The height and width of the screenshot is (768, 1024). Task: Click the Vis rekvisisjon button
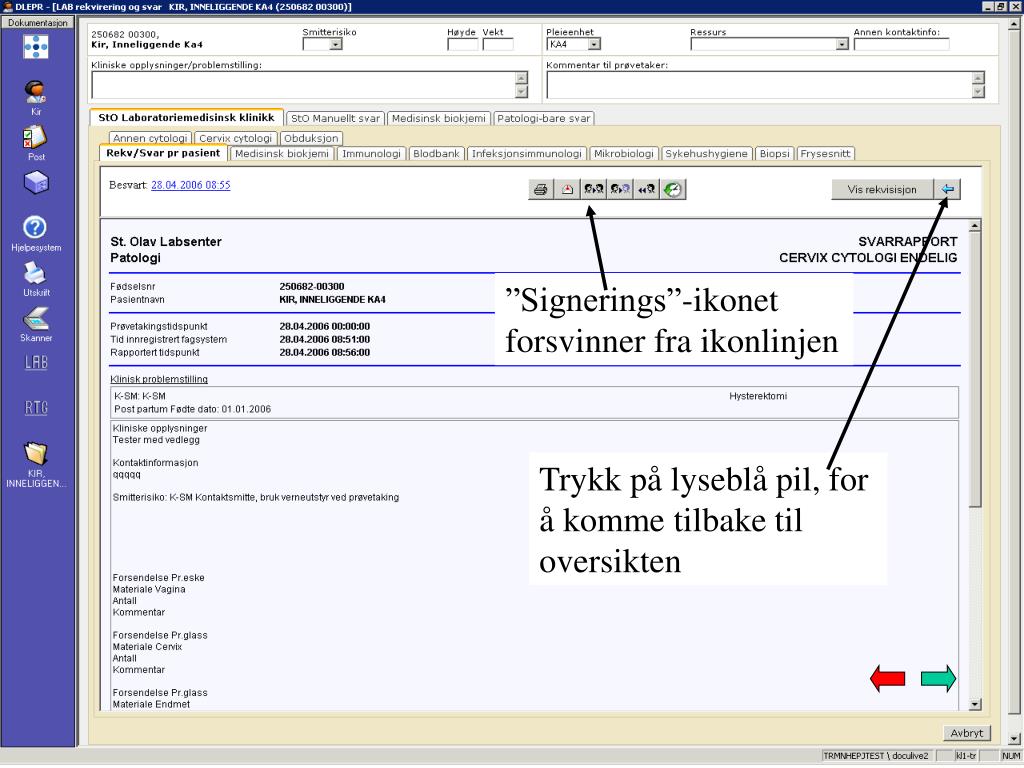click(882, 189)
